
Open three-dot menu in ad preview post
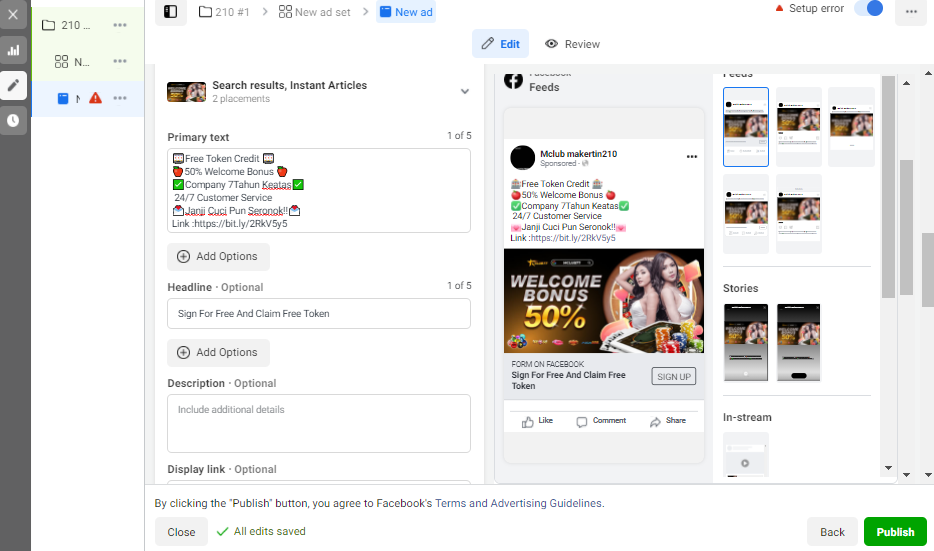coord(692,157)
